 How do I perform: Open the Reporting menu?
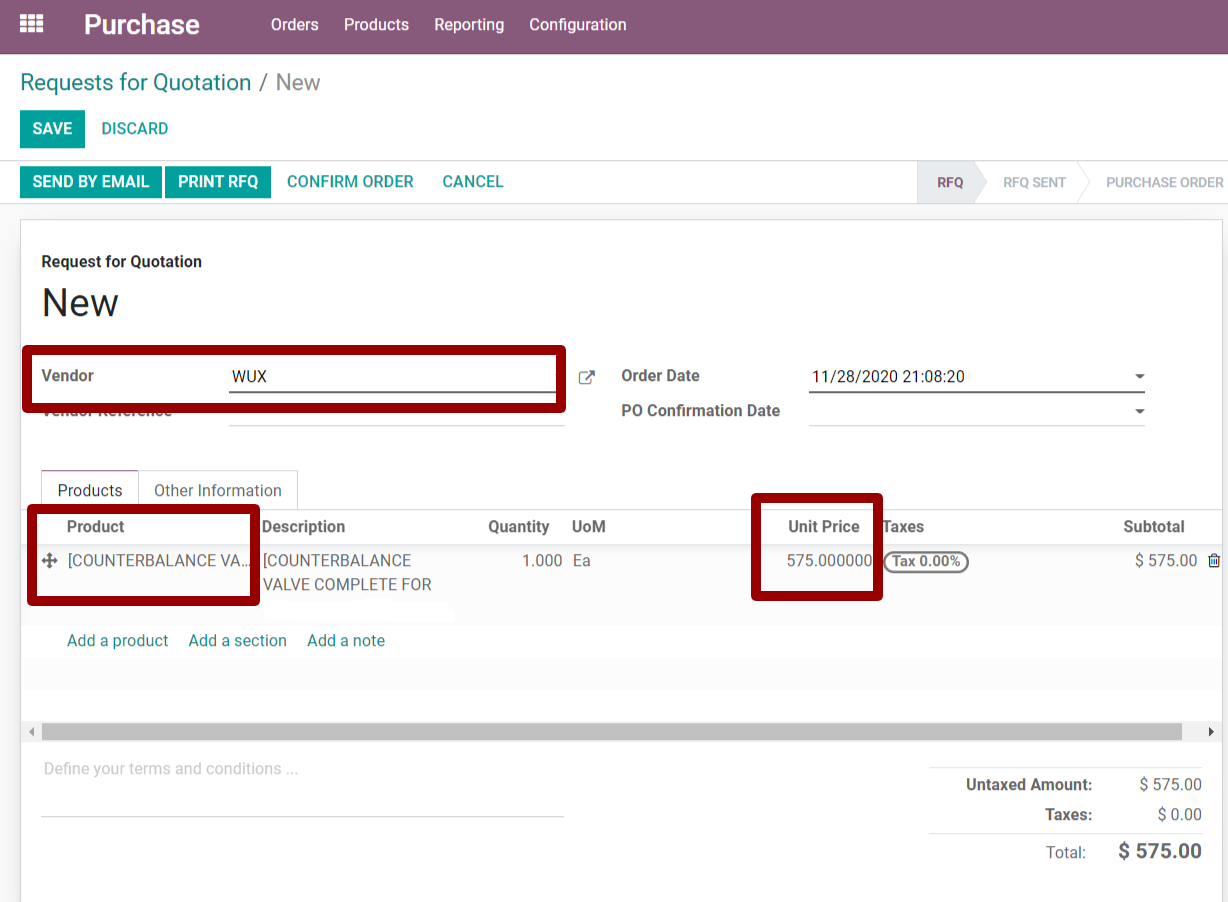469,25
